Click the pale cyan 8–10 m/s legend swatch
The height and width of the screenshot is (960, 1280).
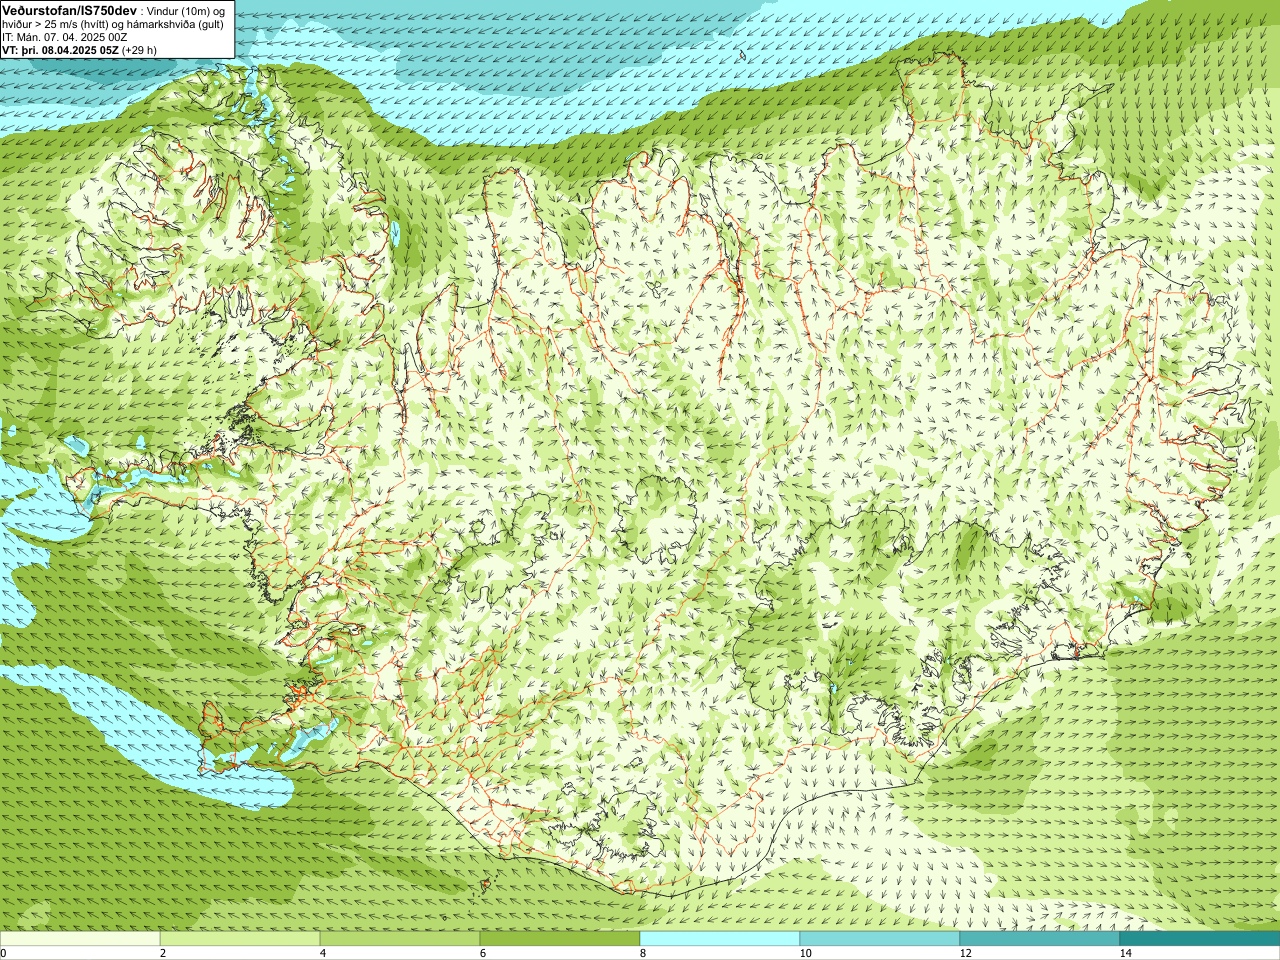point(720,939)
